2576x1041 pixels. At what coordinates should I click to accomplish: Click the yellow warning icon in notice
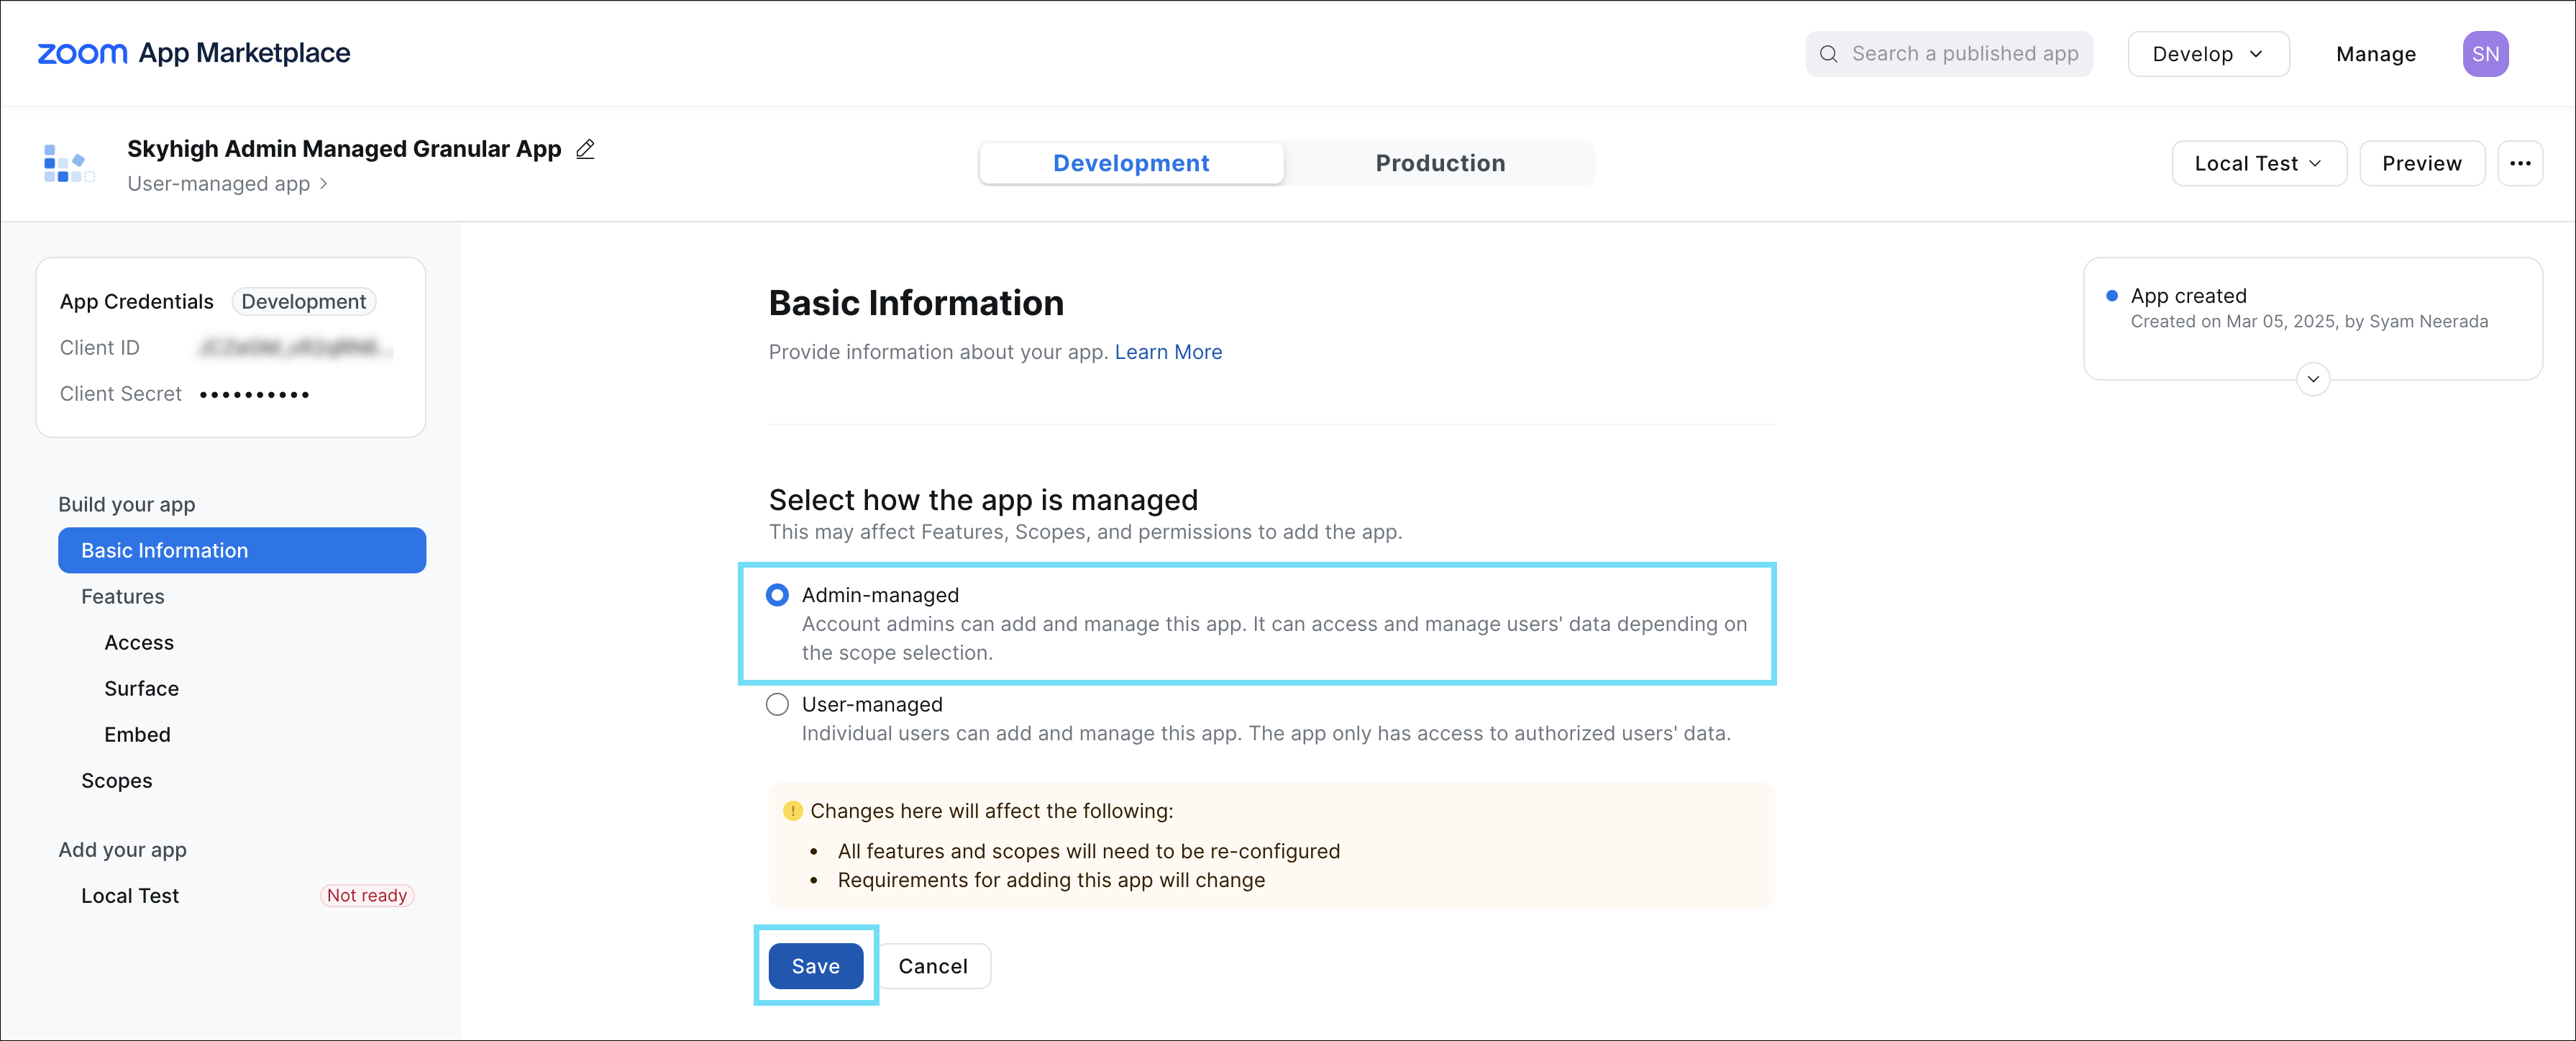tap(792, 811)
